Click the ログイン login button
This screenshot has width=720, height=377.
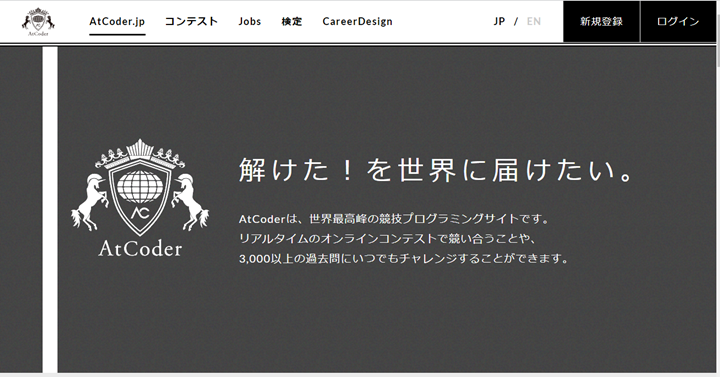point(678,22)
